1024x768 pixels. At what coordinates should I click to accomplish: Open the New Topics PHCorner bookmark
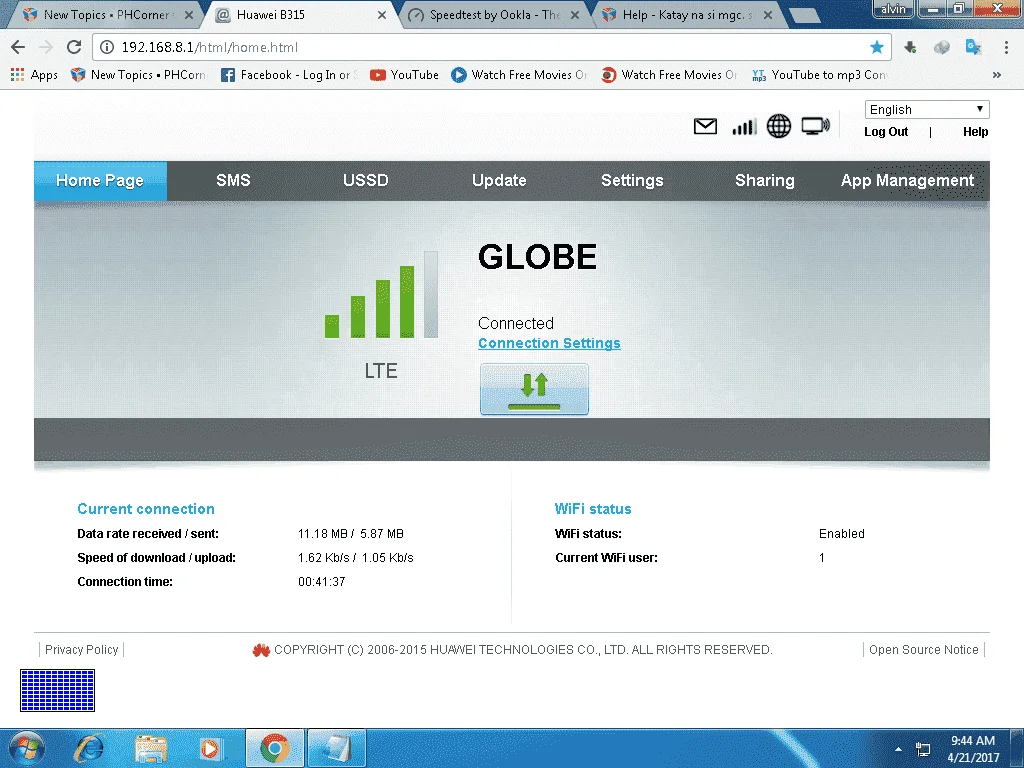point(138,75)
